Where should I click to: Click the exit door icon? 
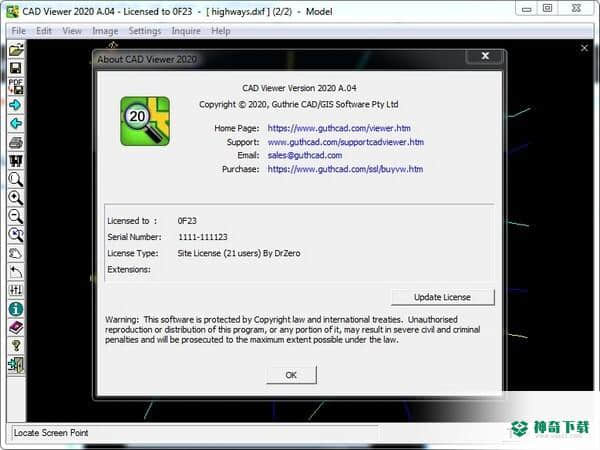pos(16,365)
